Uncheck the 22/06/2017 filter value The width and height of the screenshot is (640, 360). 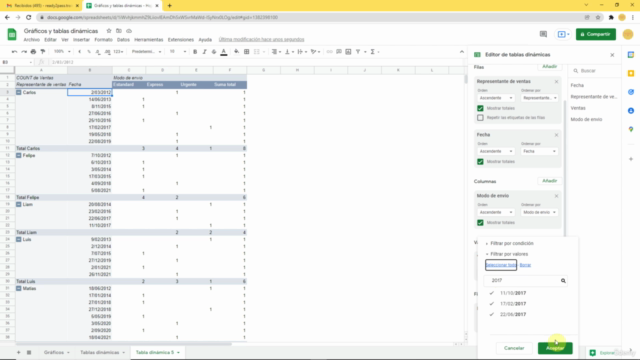click(x=492, y=314)
